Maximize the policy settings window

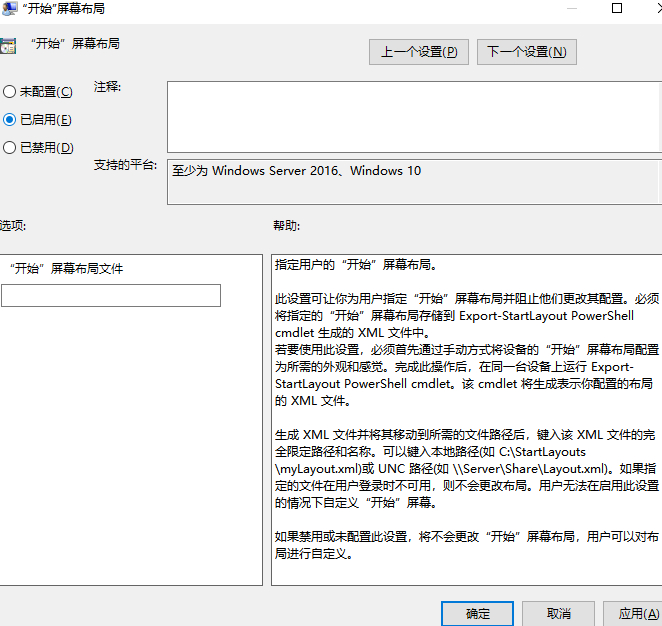[617, 9]
